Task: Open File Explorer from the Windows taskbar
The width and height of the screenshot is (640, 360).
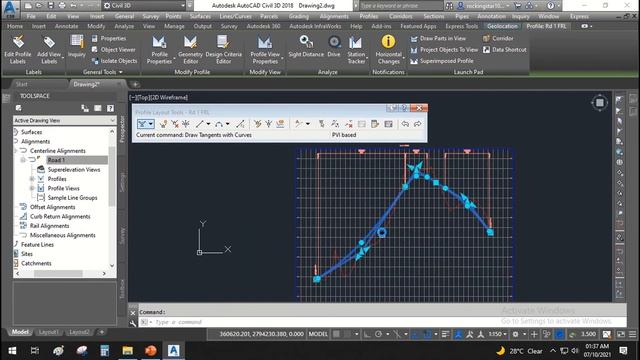Action: tap(127, 351)
